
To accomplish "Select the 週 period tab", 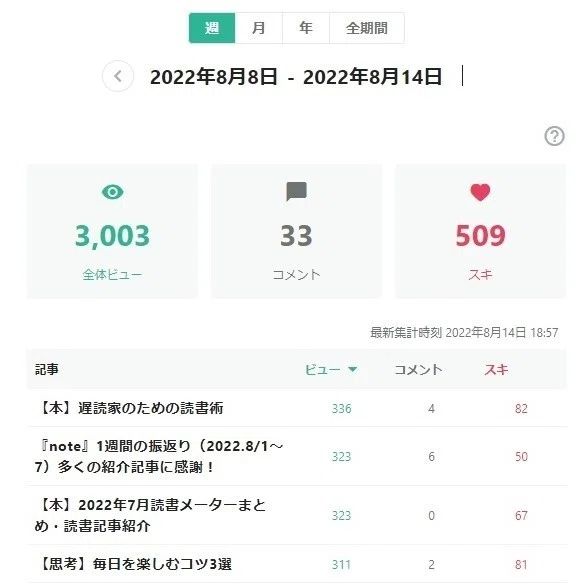I will tap(212, 28).
